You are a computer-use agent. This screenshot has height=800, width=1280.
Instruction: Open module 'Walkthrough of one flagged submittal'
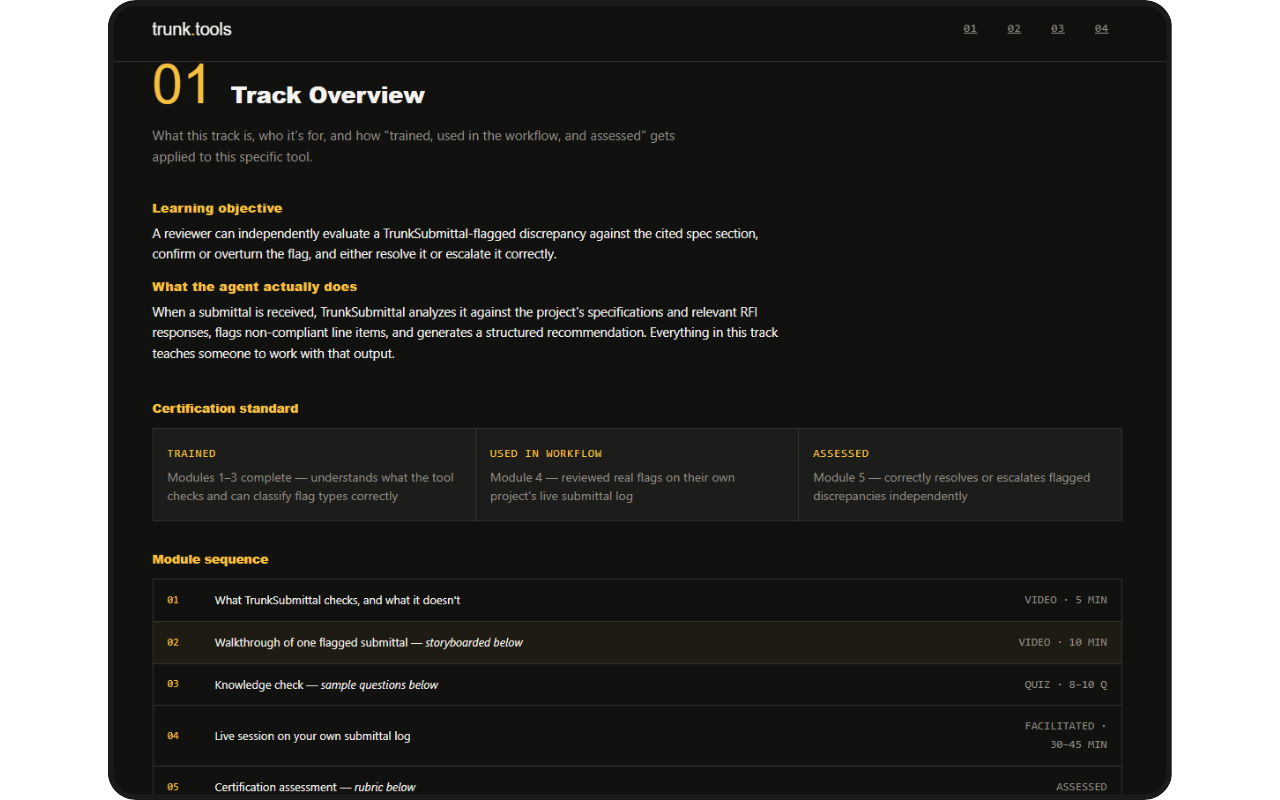637,642
